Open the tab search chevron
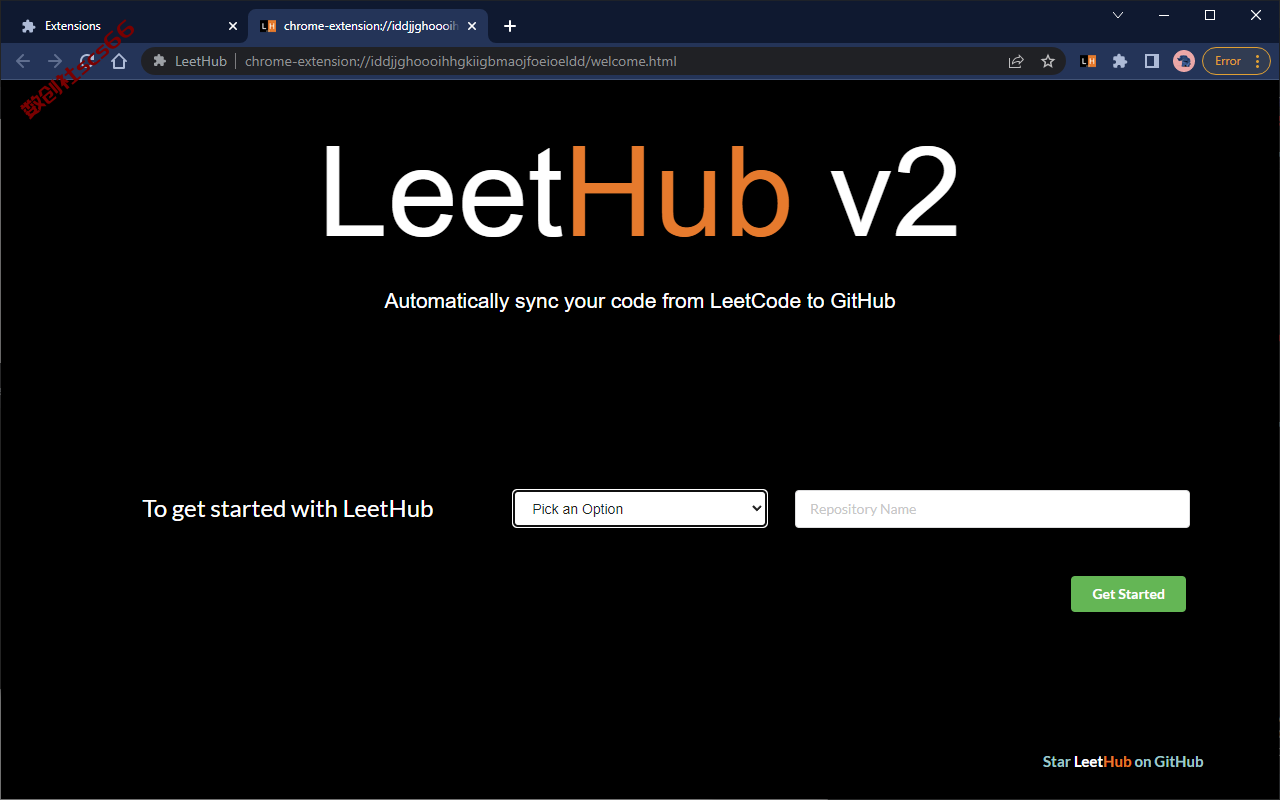Screen dimensions: 1280x800 click(1118, 15)
